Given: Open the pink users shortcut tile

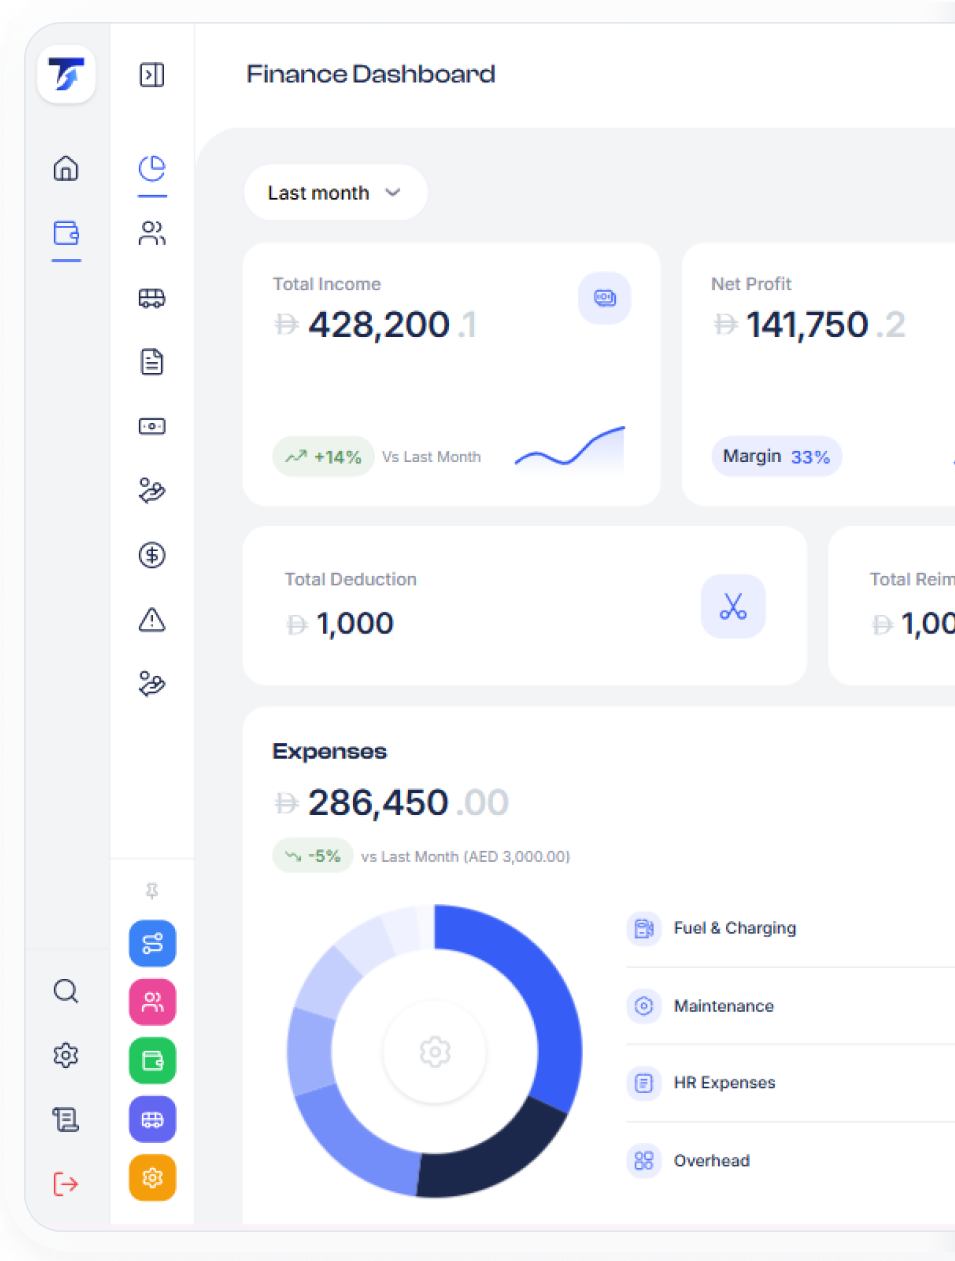Looking at the screenshot, I should click(x=152, y=1002).
